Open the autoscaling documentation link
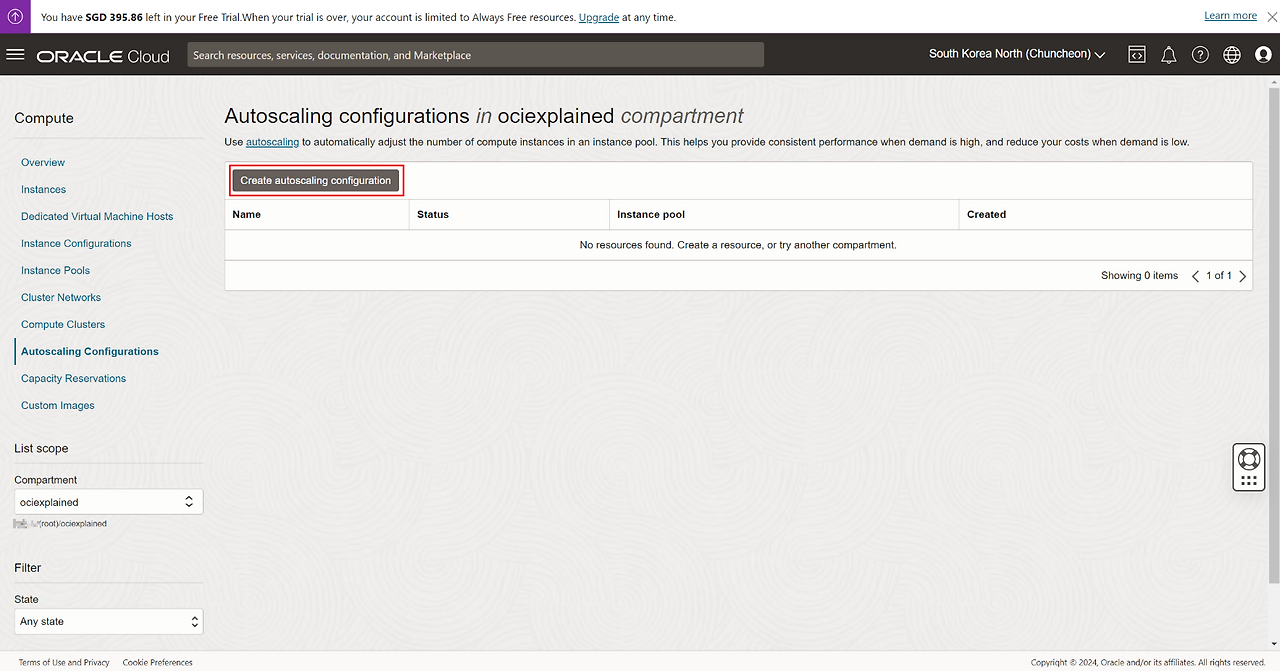The height and width of the screenshot is (671, 1280). pos(272,142)
